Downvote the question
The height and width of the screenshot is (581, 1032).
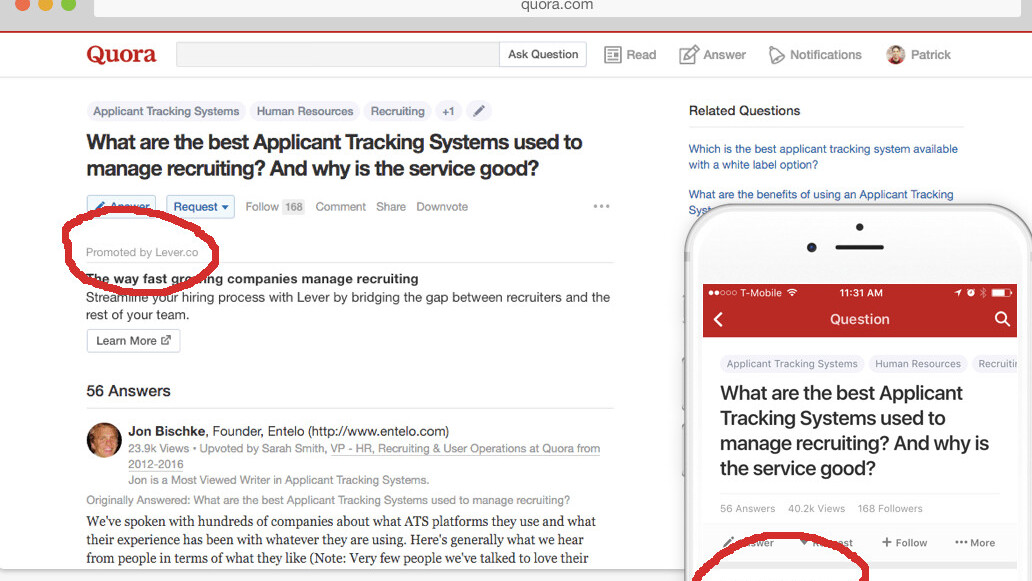coord(442,206)
